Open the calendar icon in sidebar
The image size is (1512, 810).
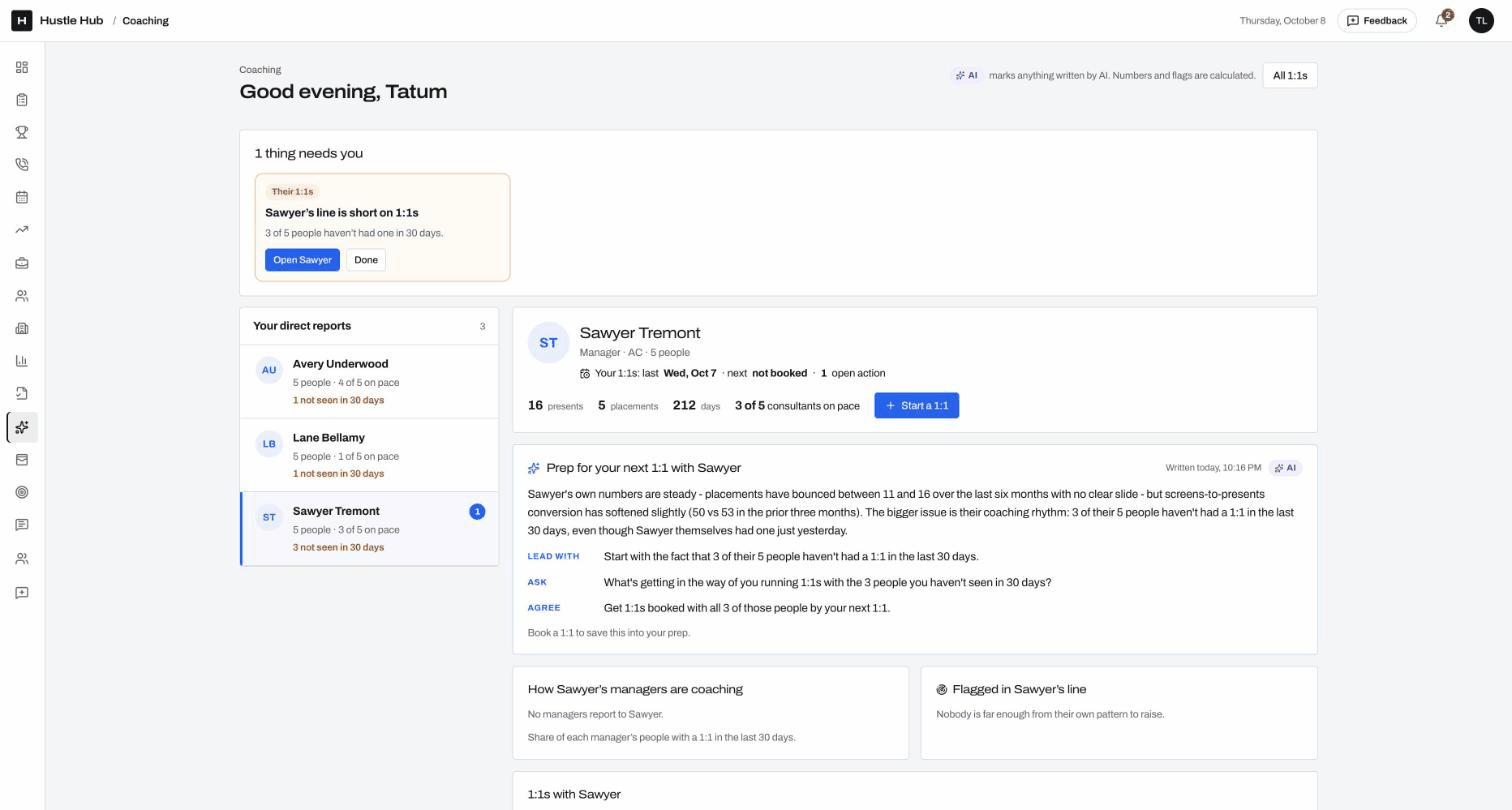22,197
